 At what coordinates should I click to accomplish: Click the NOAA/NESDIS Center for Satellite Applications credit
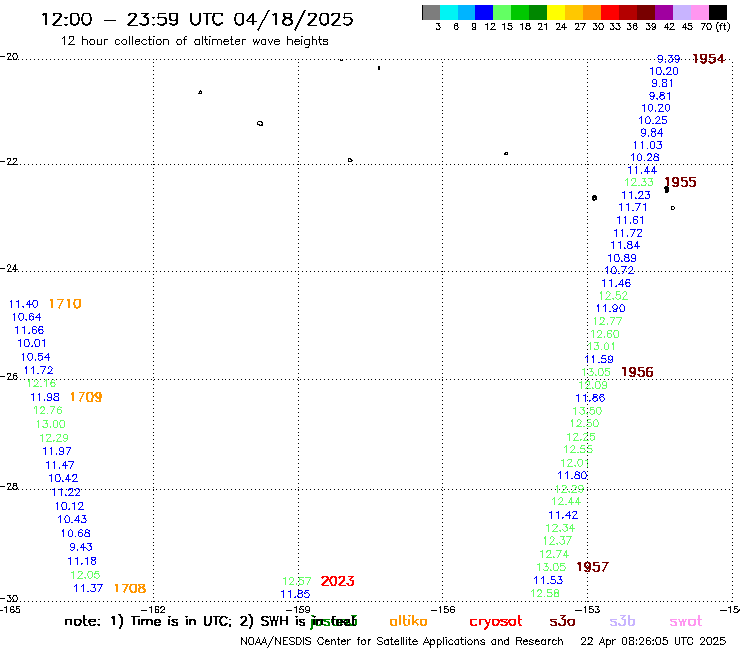402,642
